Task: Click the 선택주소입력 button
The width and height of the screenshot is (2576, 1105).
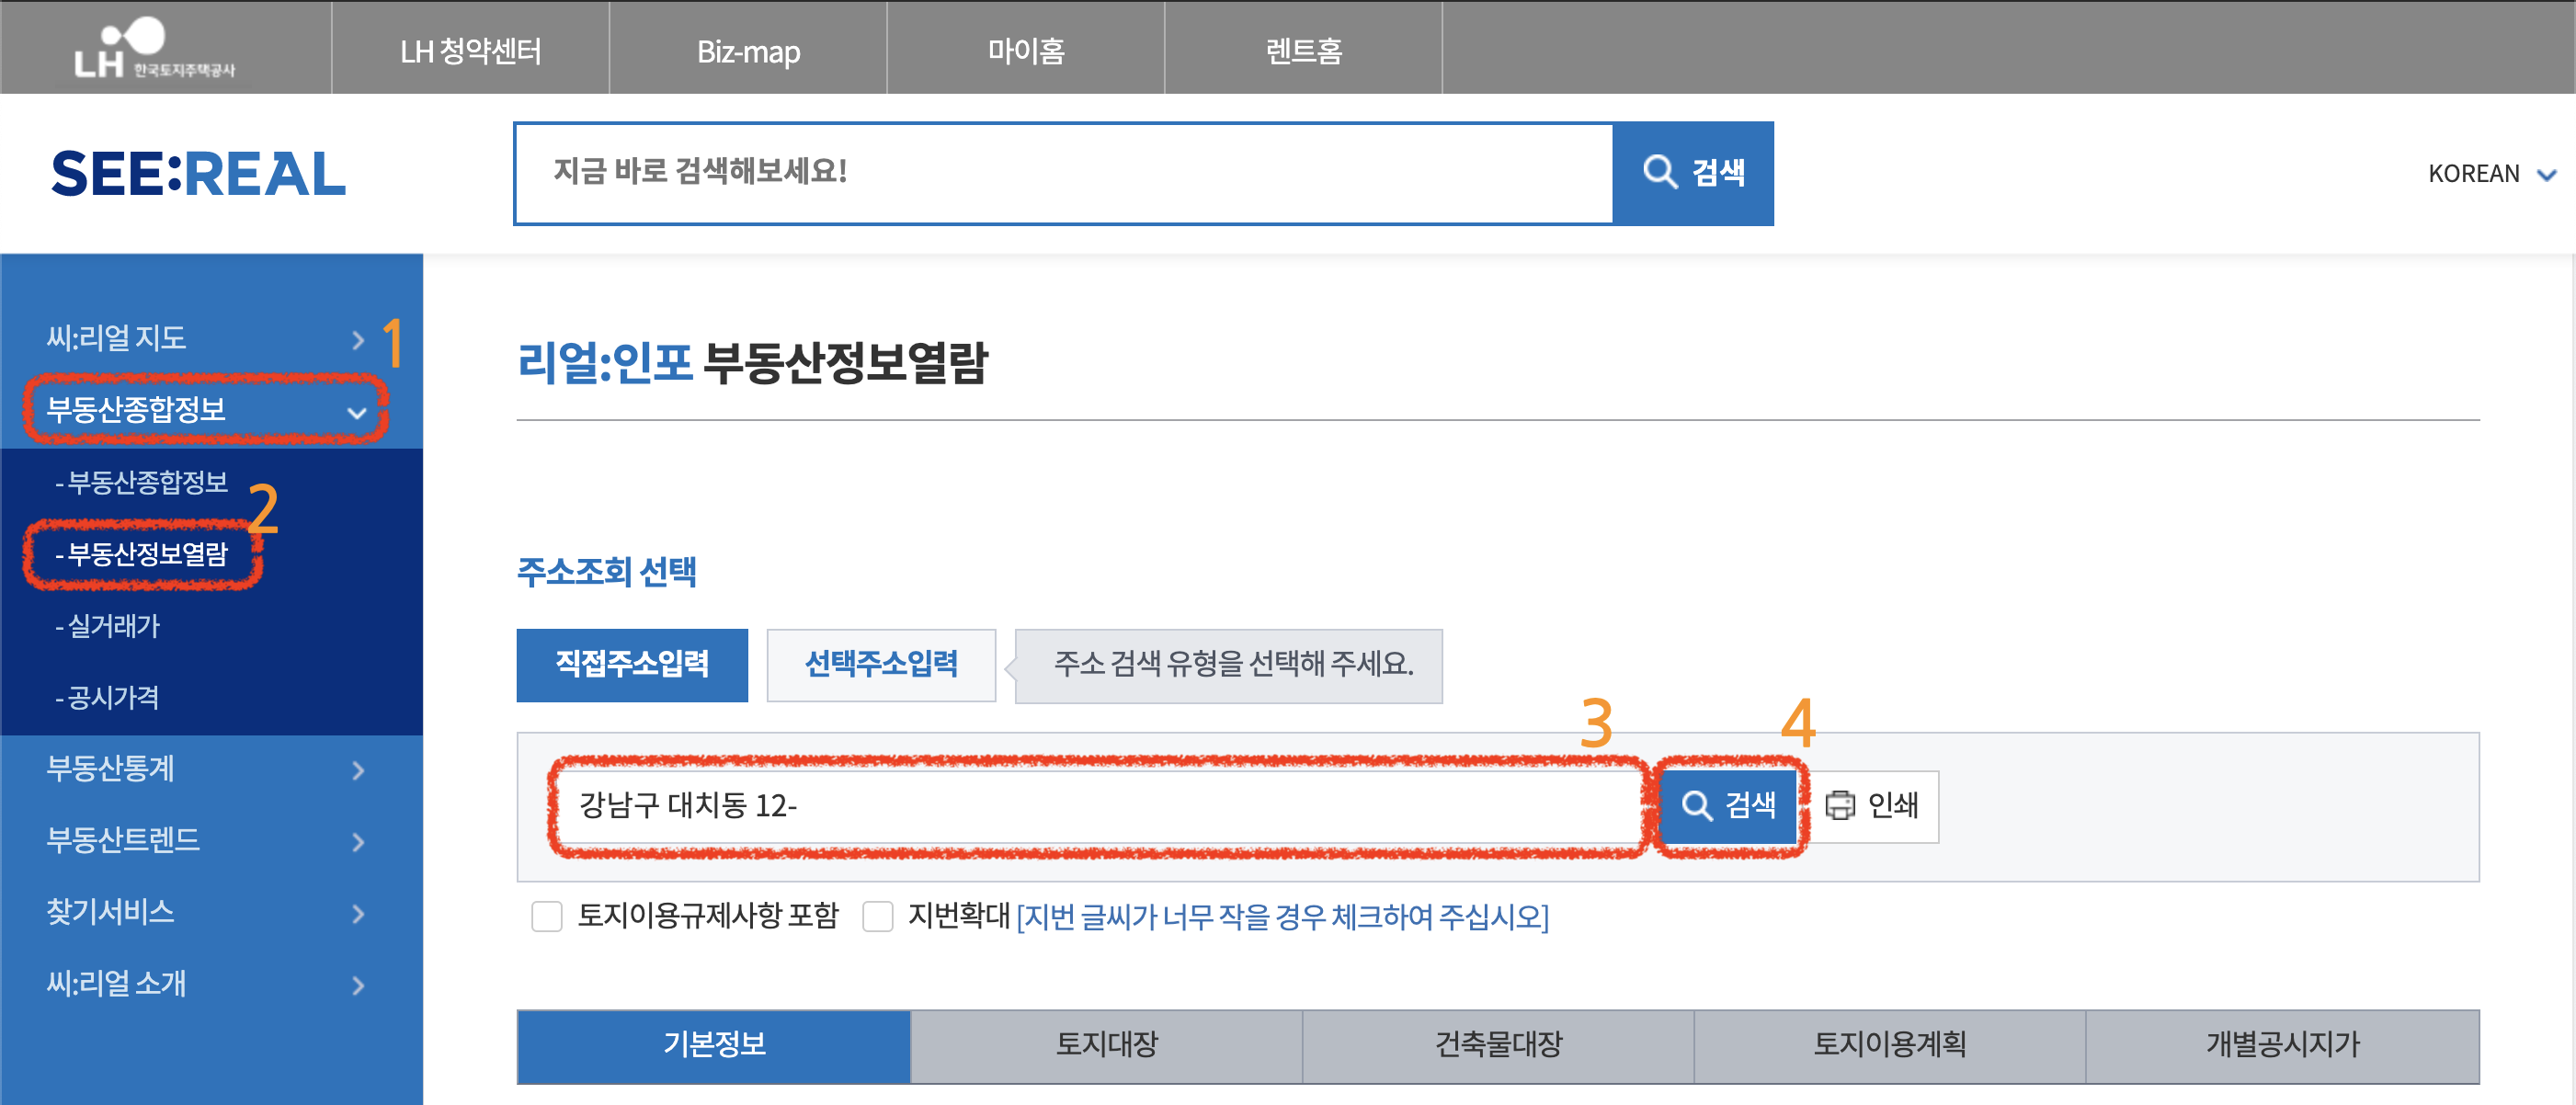Action: click(880, 664)
